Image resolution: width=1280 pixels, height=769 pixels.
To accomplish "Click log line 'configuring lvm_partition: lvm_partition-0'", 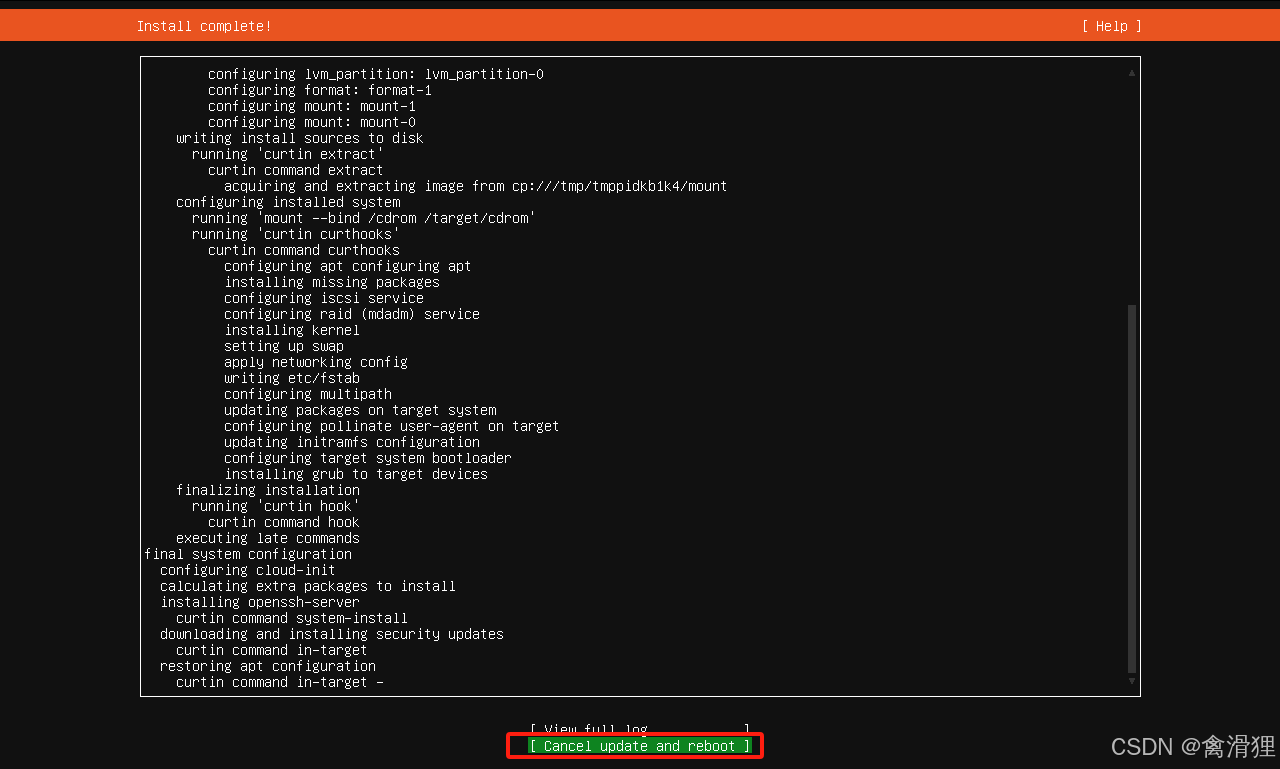I will pos(376,74).
